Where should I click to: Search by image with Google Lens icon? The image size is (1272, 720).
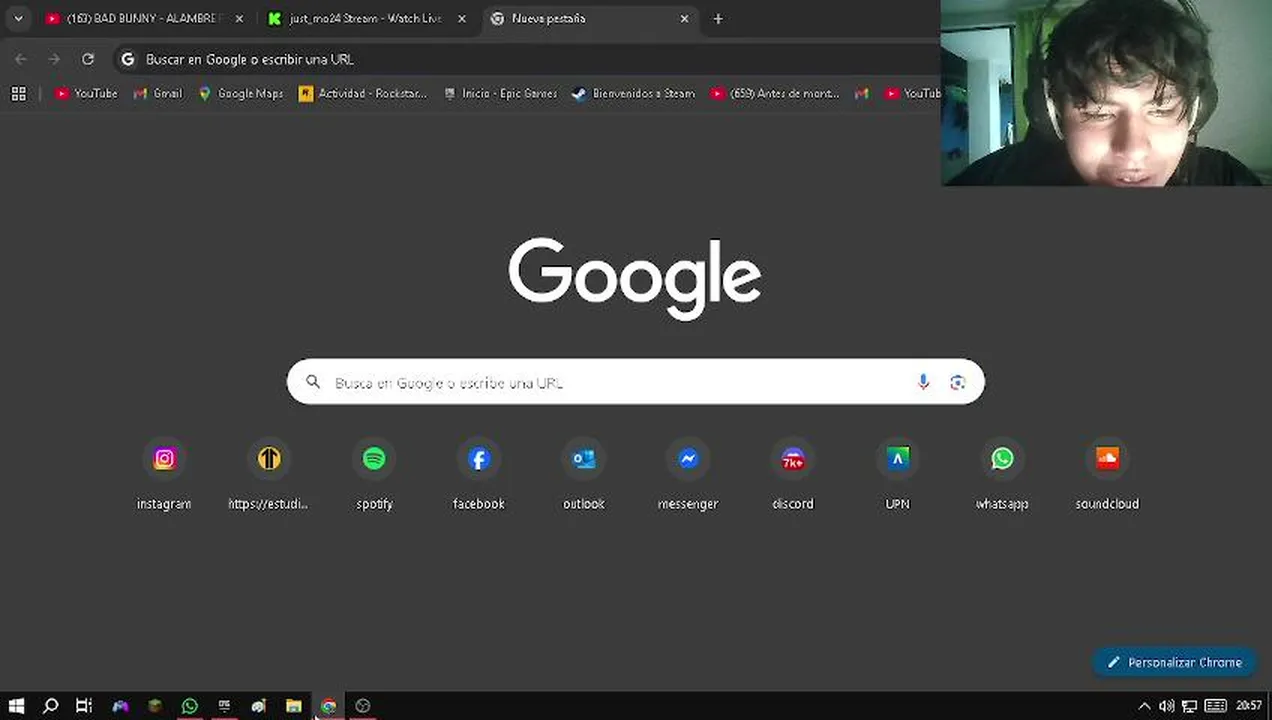pos(958,382)
